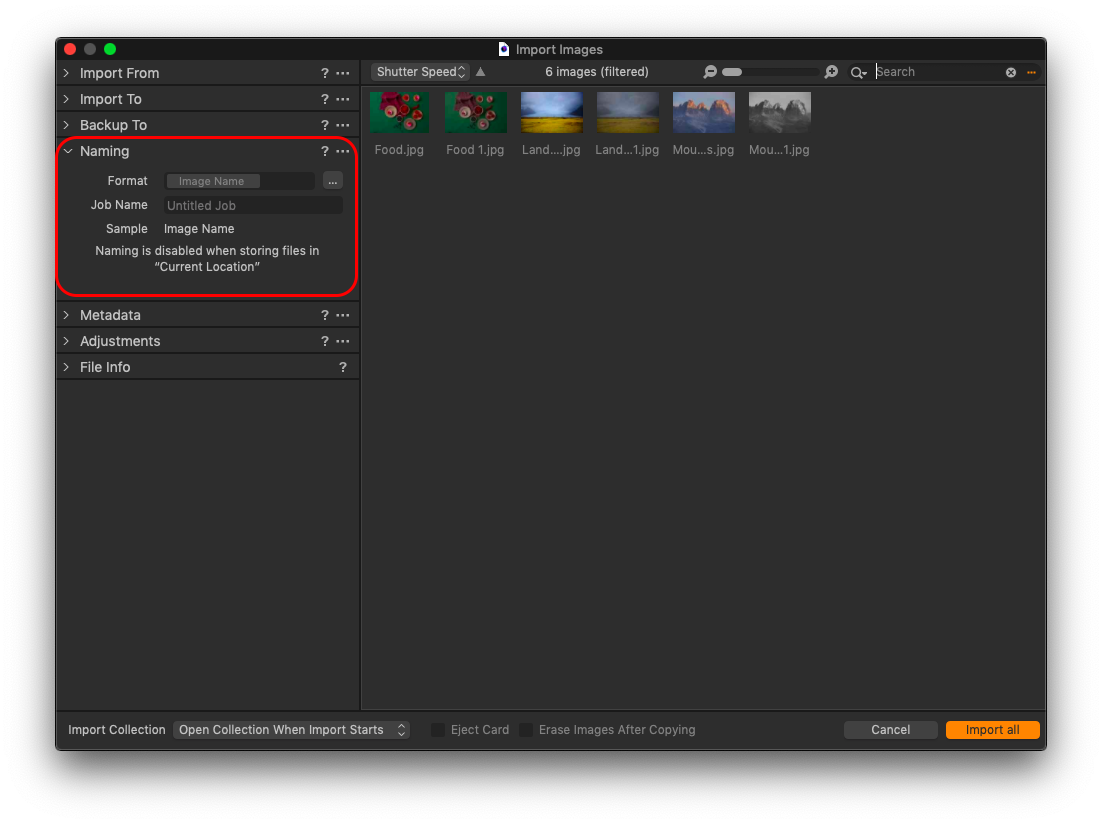Click the Cancel button
Viewport: 1102px width, 824px height.
(890, 730)
